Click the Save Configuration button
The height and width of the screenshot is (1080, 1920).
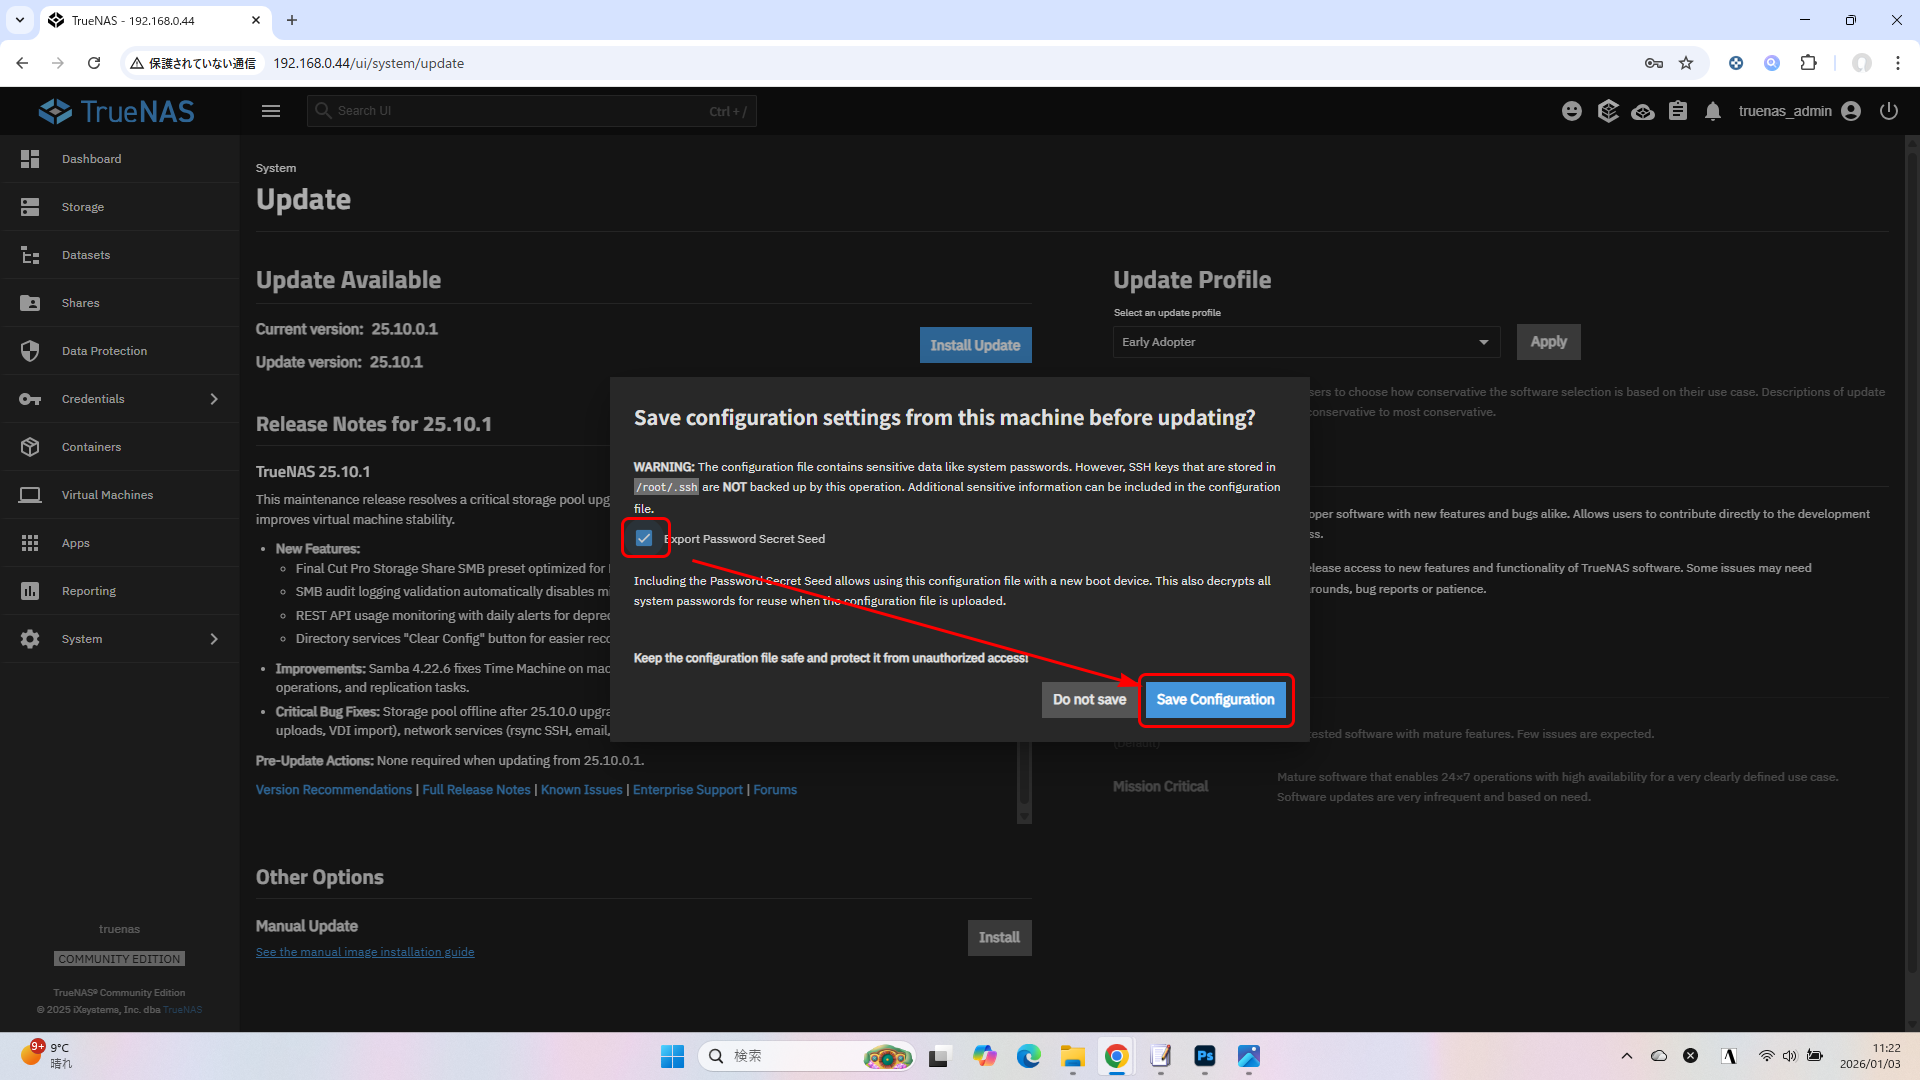(x=1215, y=700)
